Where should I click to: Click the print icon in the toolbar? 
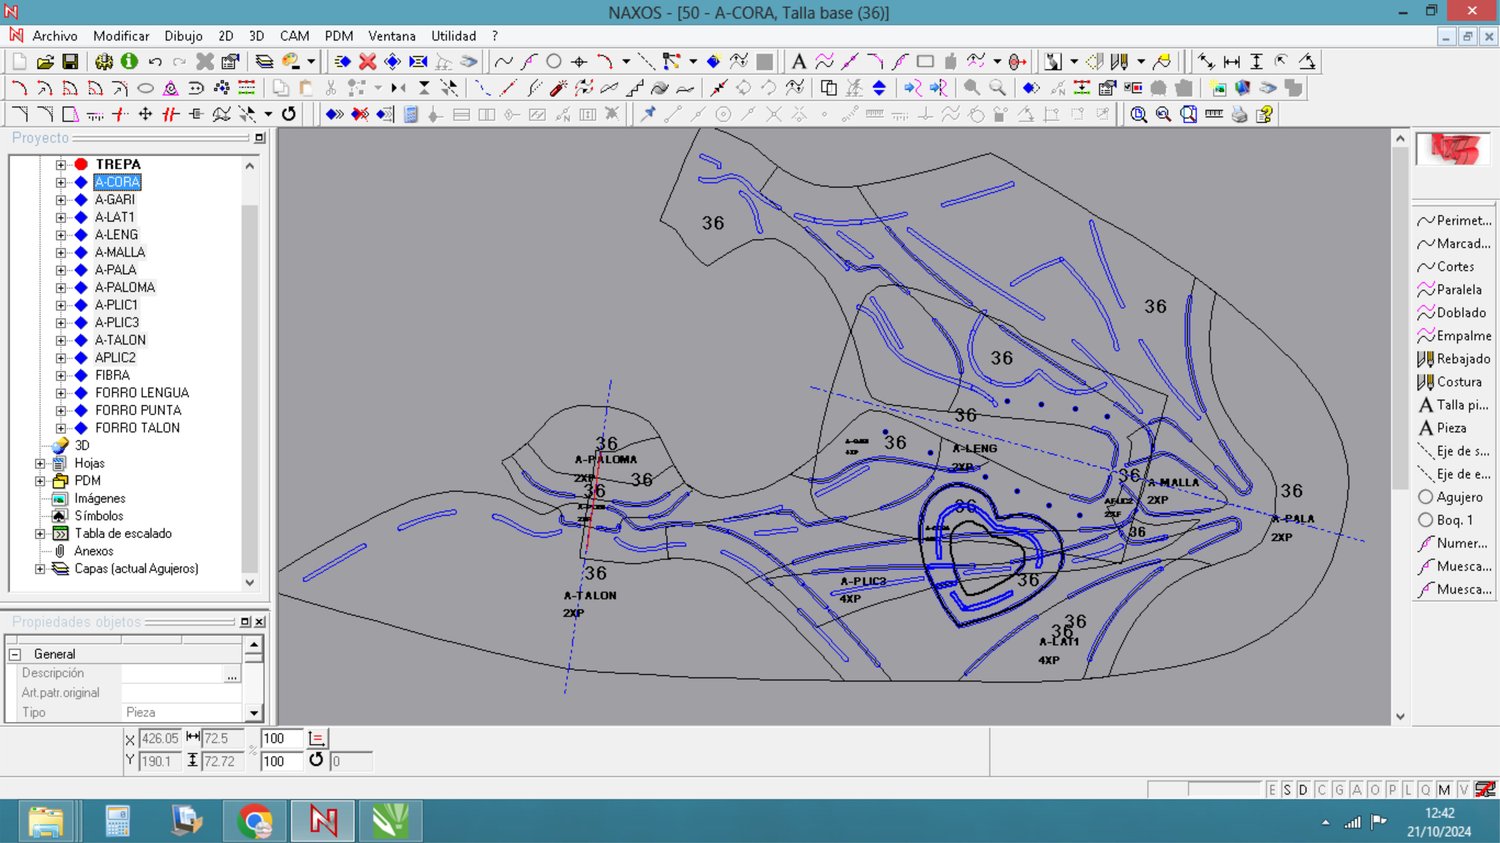[x=1240, y=114]
